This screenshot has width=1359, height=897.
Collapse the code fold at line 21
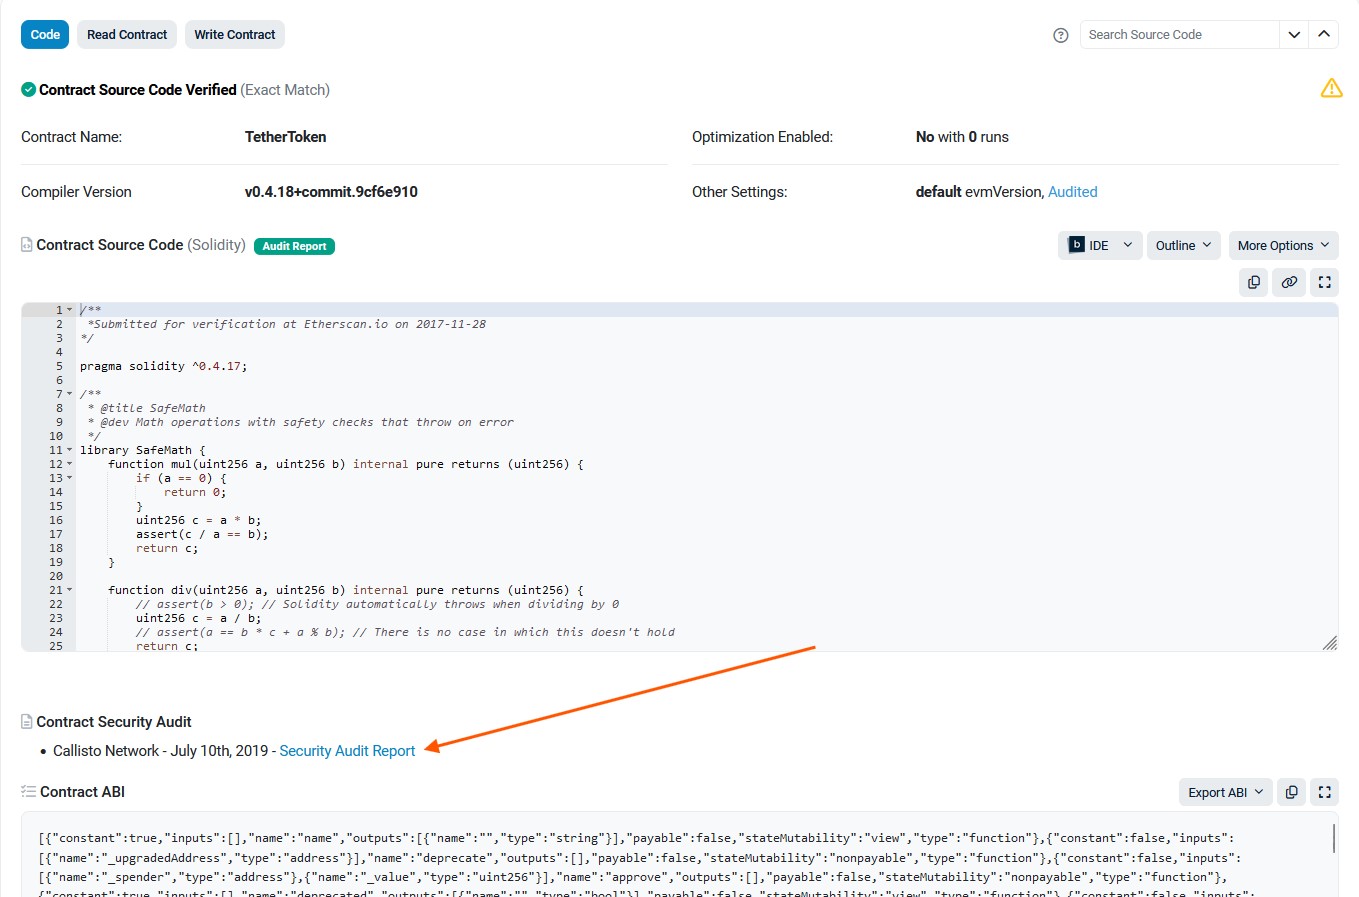70,590
